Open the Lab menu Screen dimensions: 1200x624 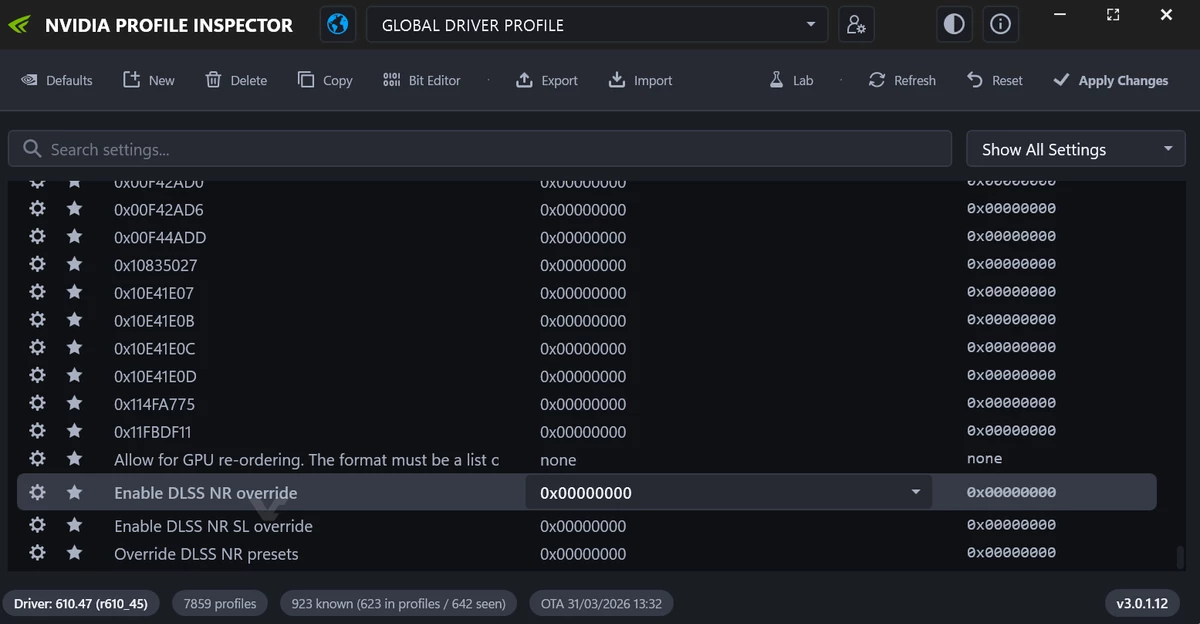(791, 80)
